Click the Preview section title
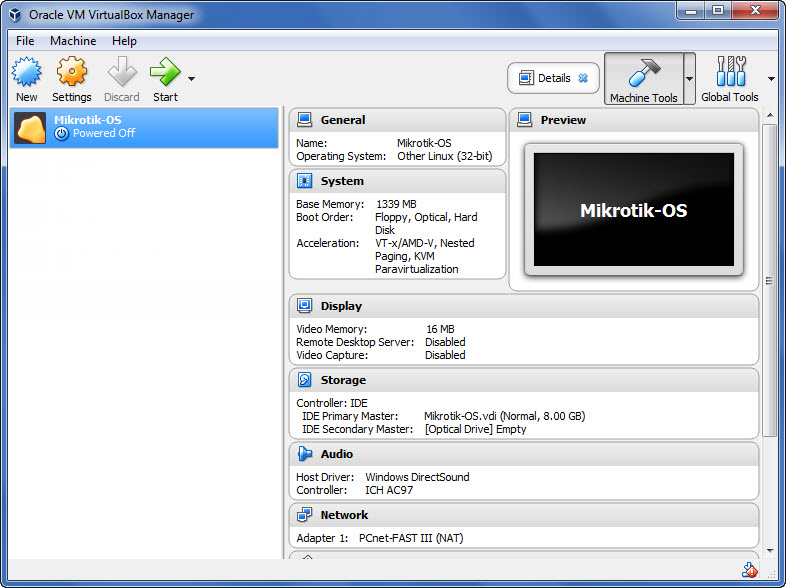Viewport: 786px width, 588px height. point(563,120)
